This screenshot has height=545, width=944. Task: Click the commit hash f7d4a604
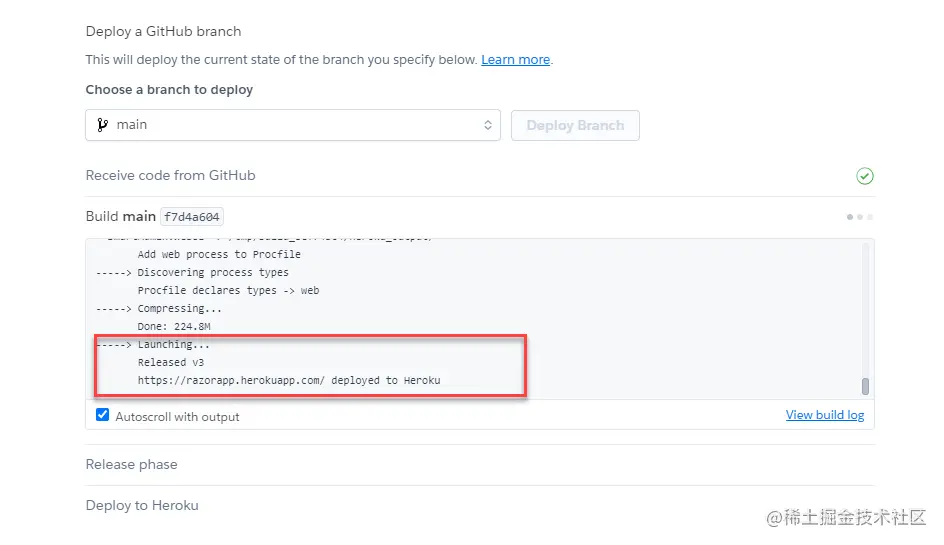tap(192, 217)
